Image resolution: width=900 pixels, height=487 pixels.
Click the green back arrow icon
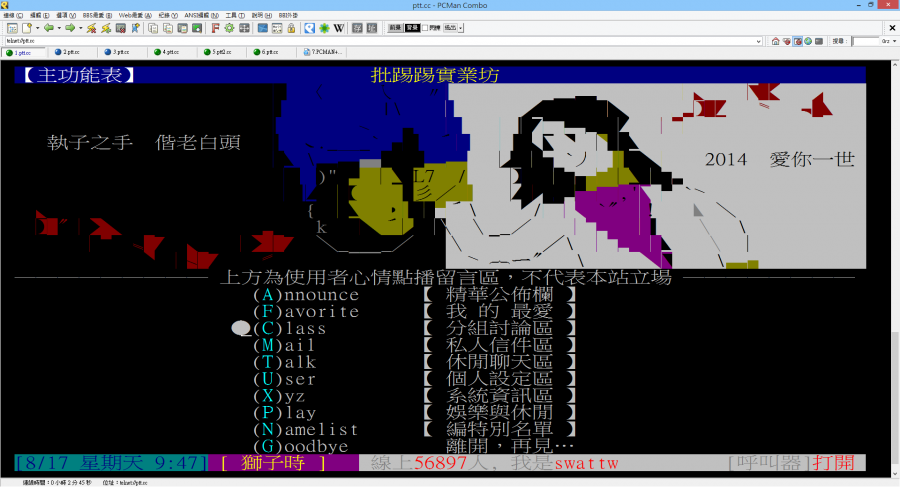coord(47,28)
